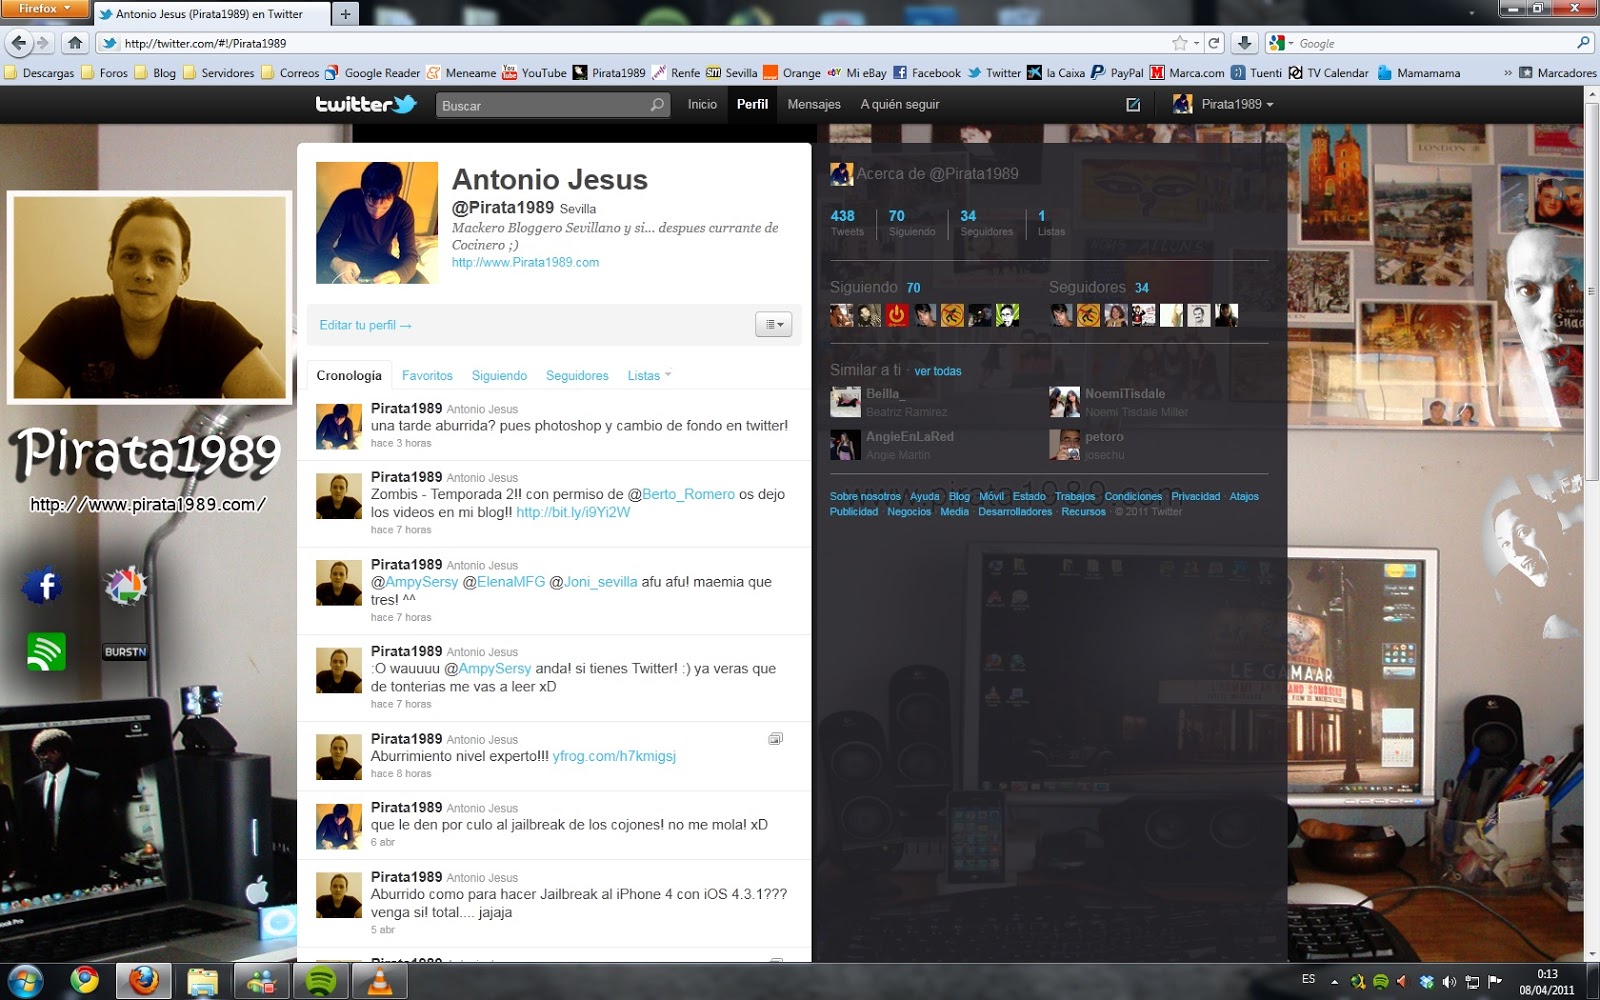This screenshot has height=1000, width=1600.
Task: Open the Servidores bookmarks folder
Action: pos(219,73)
